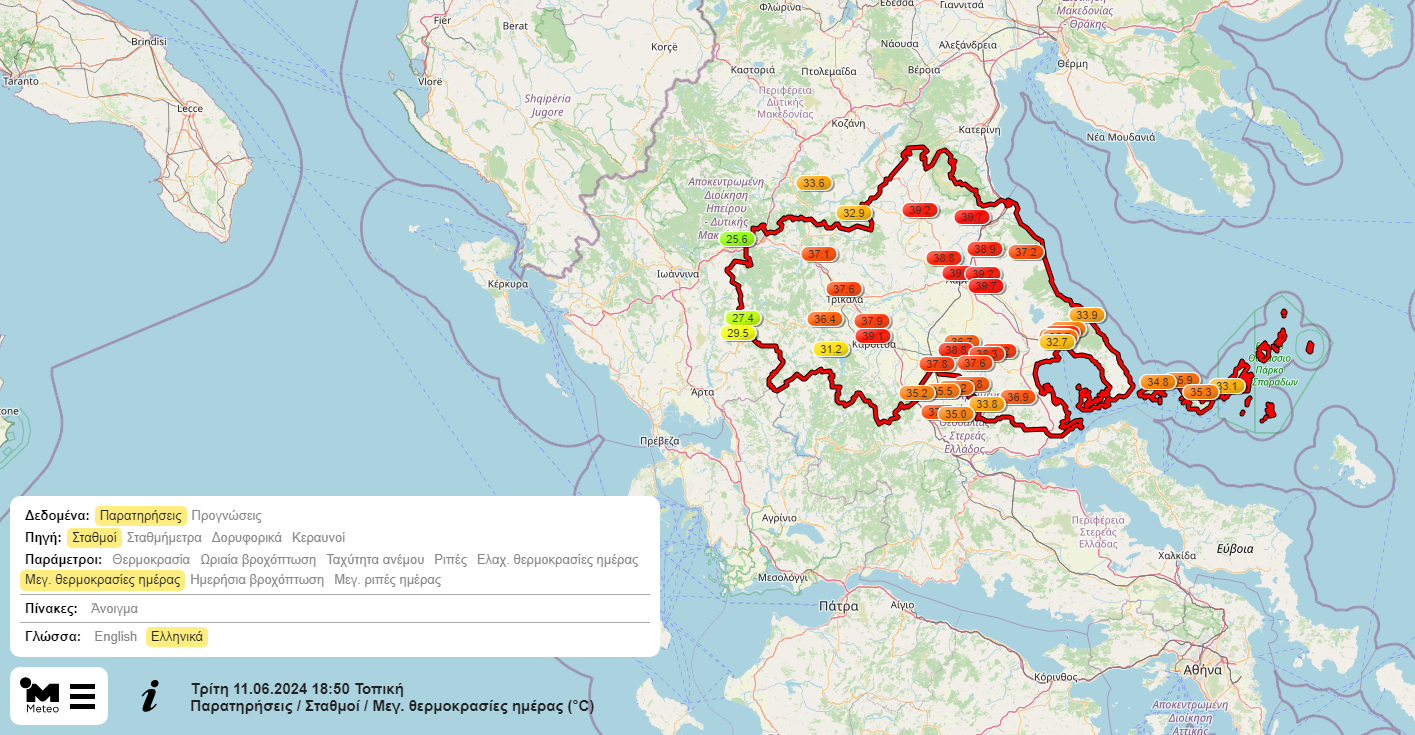Select Μεγ. ριπές ημέρας parameter
This screenshot has width=1415, height=735.
pyautogui.click(x=387, y=580)
